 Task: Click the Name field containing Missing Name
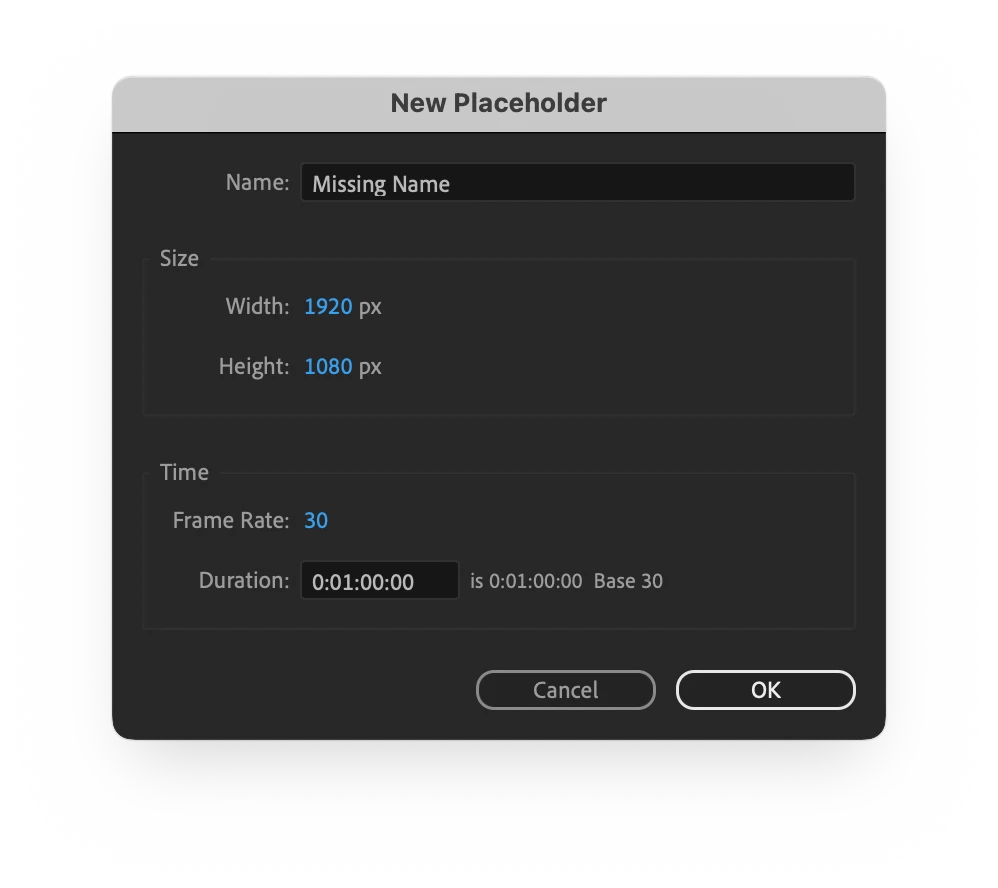577,183
